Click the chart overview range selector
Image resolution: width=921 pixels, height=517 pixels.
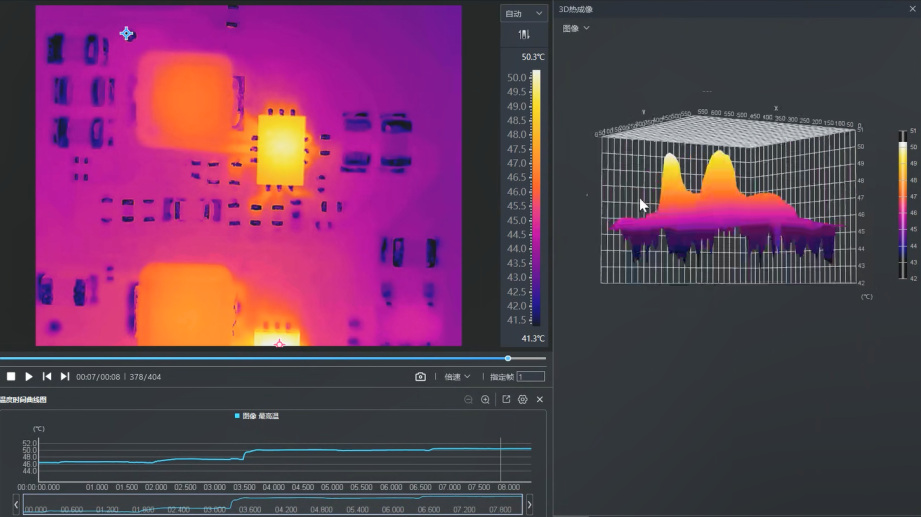coord(273,504)
